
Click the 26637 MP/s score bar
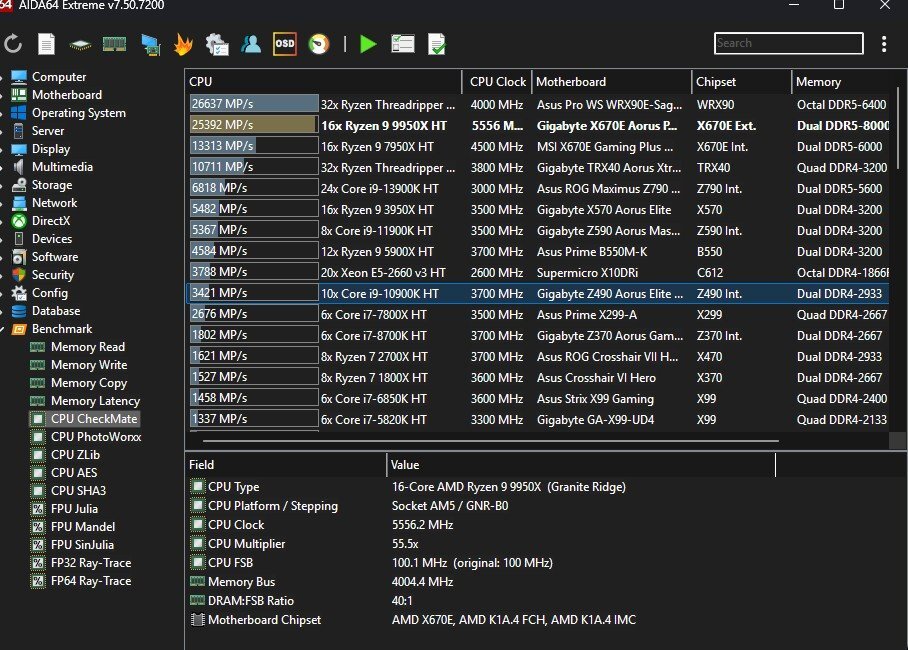coord(254,104)
